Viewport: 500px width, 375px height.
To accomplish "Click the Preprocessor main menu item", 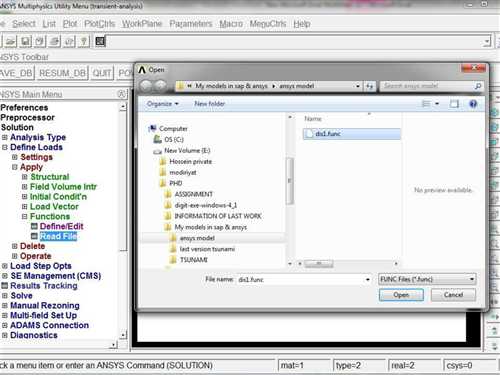I will pyautogui.click(x=27, y=118).
